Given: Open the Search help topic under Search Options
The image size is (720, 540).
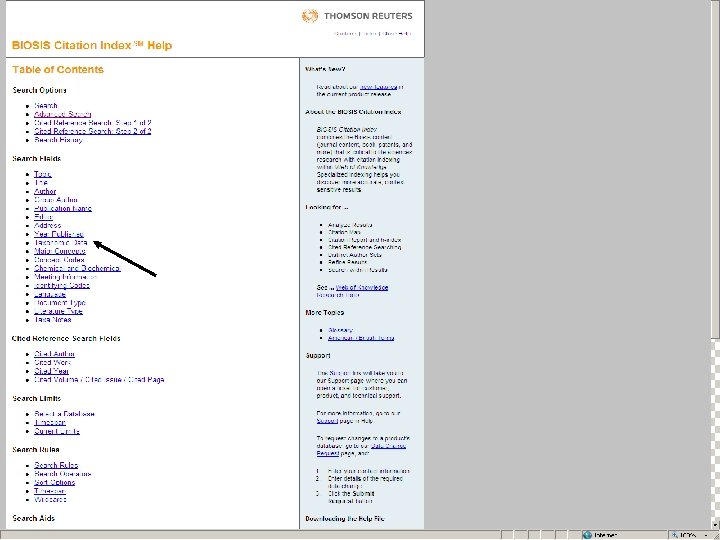Looking at the screenshot, I should [45, 106].
